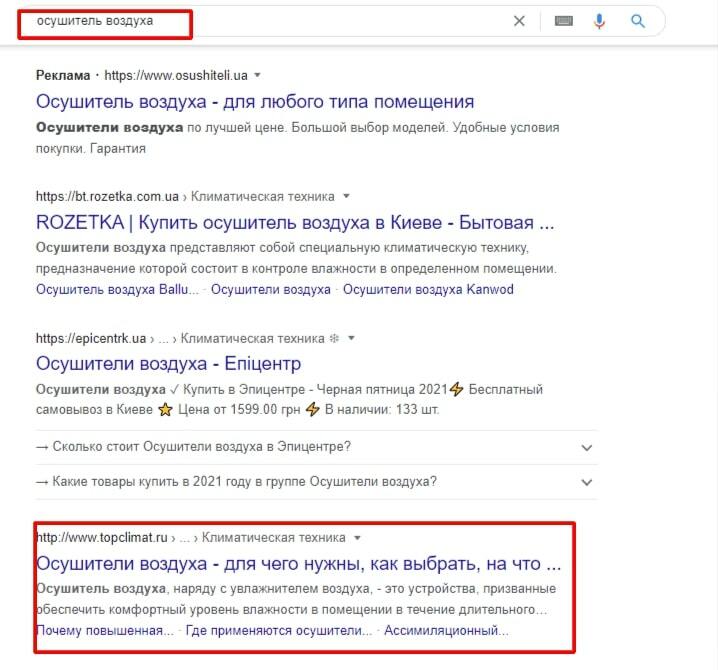Image resolution: width=718 pixels, height=670 pixels.
Task: Submit search with the magnifier icon
Action: 638,21
